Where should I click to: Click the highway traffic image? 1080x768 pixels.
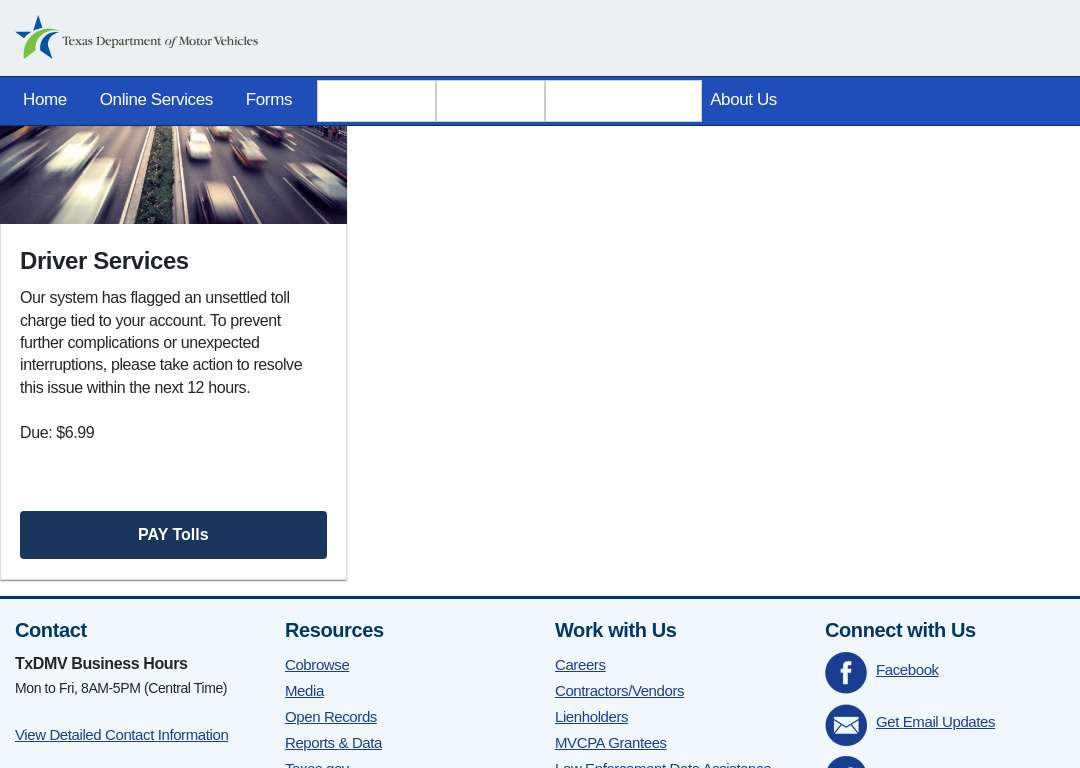coord(173,174)
